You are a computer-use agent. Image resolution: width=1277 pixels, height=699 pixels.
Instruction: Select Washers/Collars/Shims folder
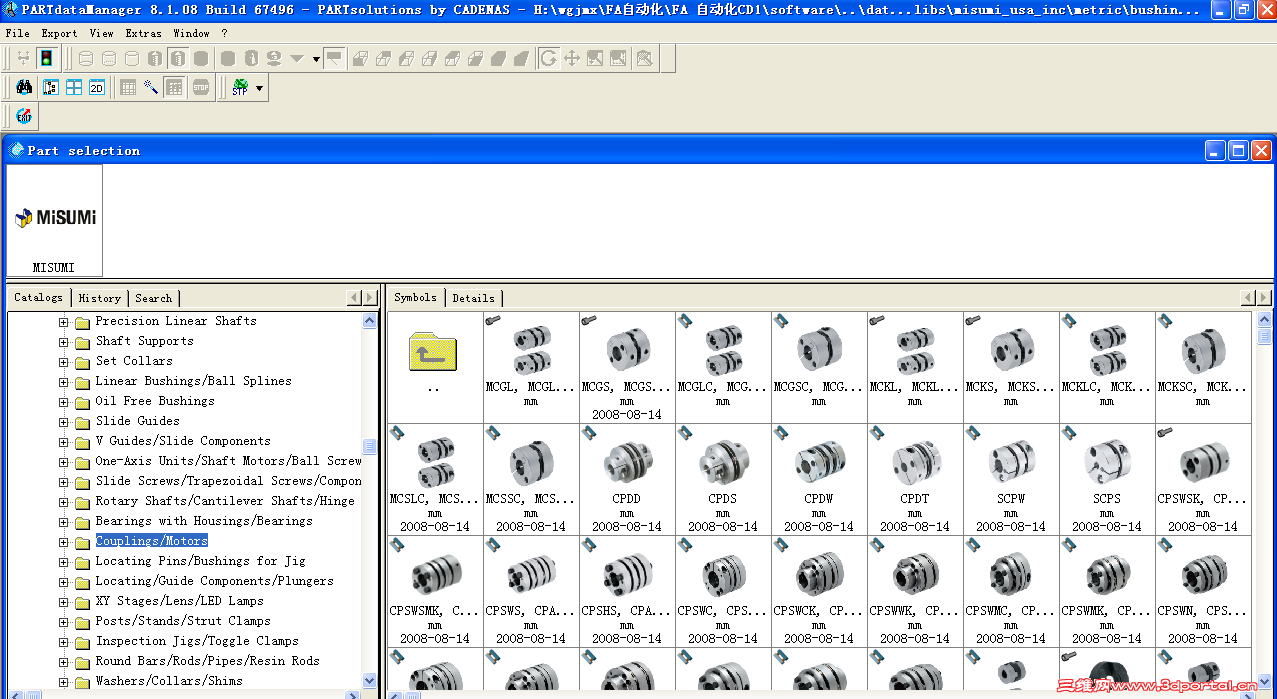point(169,681)
